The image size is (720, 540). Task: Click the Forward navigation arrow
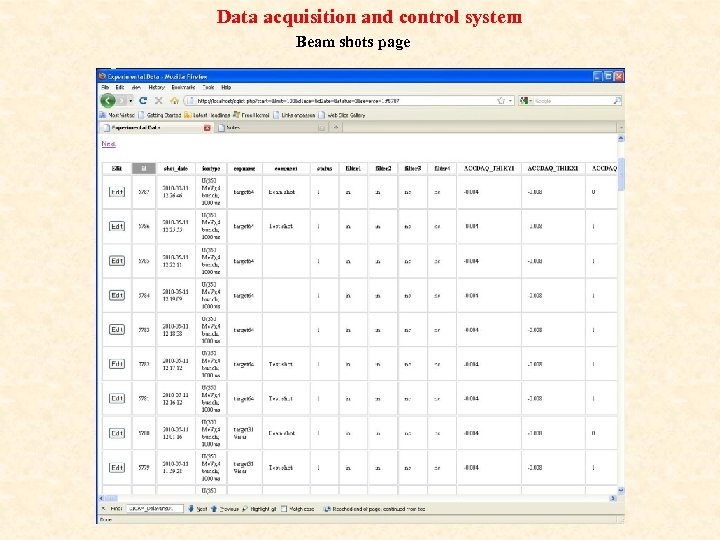(121, 100)
